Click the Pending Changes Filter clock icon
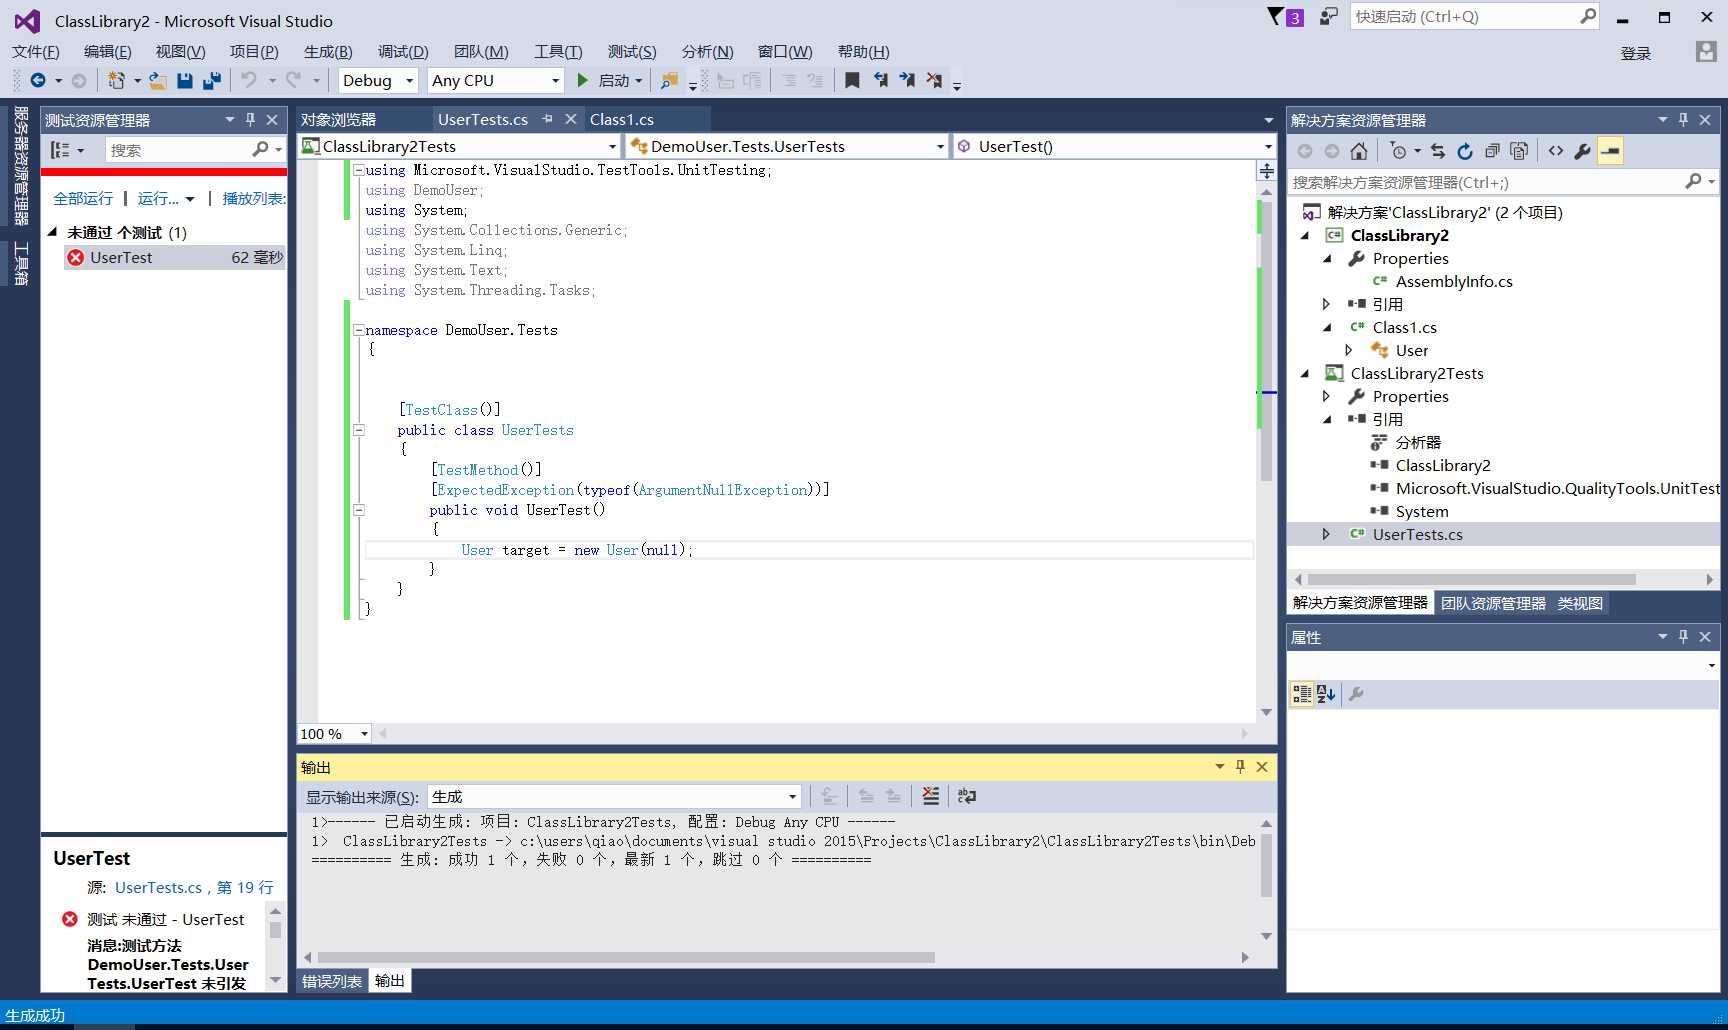The height and width of the screenshot is (1030, 1728). (1398, 151)
